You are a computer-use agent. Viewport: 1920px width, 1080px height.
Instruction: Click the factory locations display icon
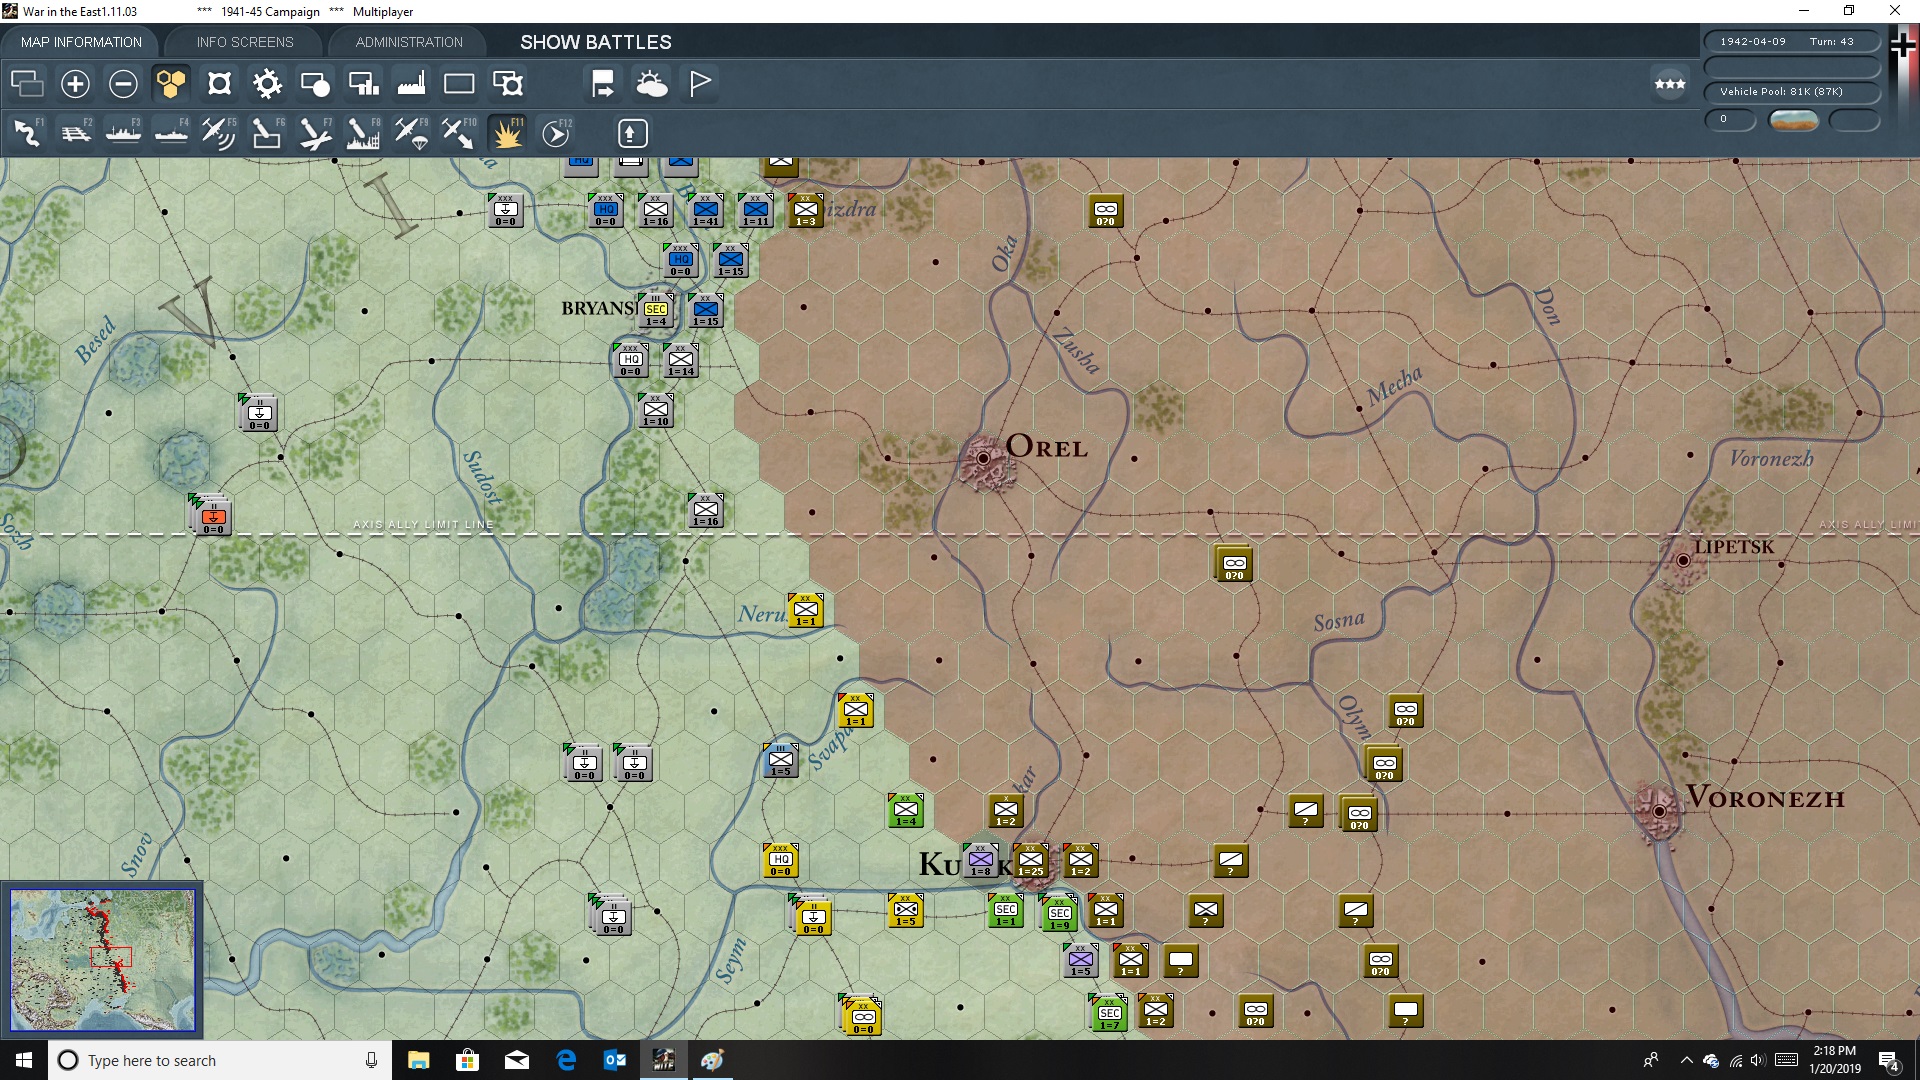pos(411,84)
